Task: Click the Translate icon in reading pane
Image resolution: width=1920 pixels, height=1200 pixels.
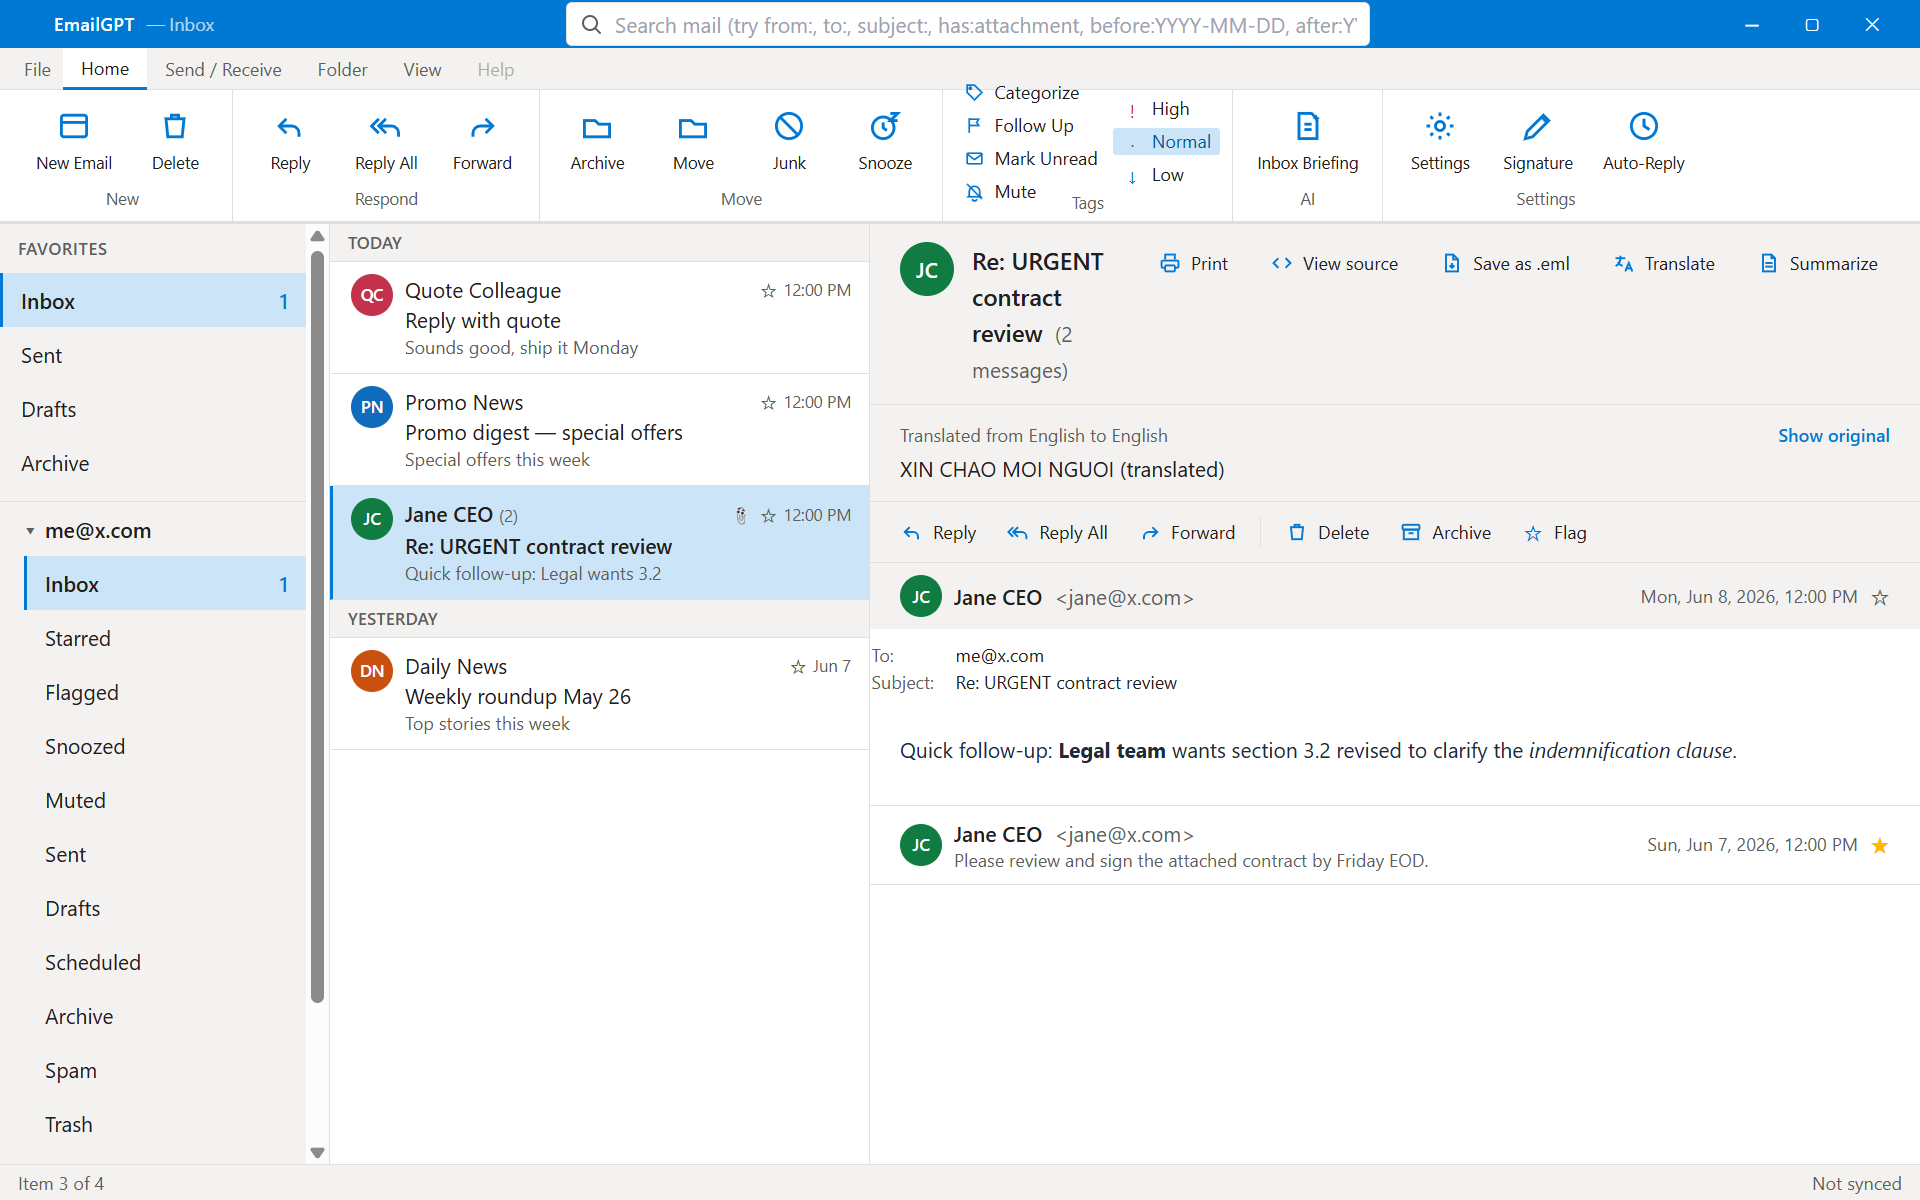Action: click(x=1624, y=264)
